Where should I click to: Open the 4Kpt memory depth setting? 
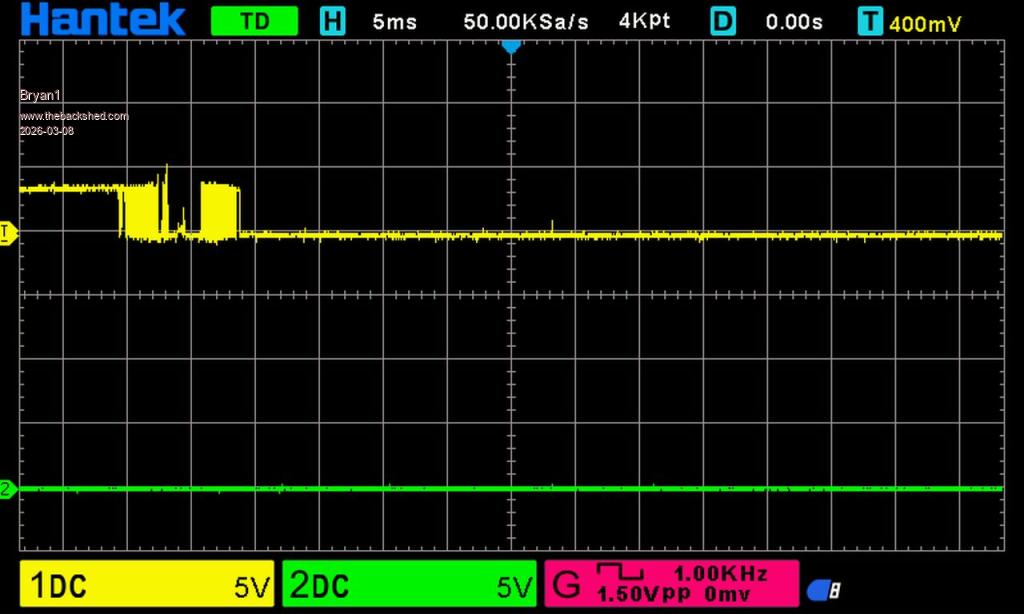(644, 21)
